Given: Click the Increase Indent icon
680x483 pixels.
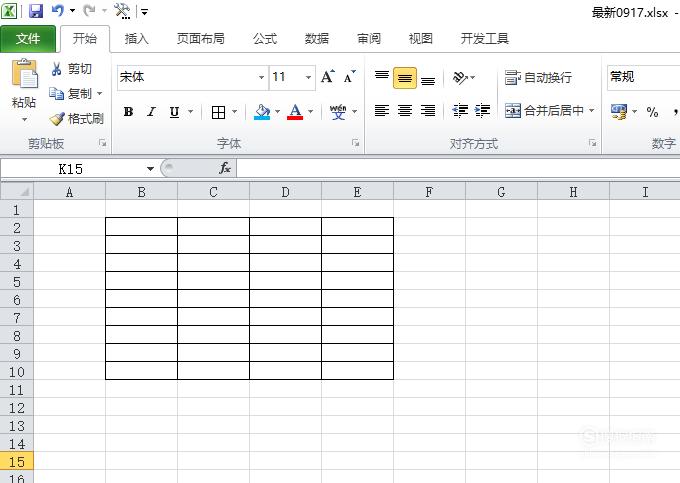Looking at the screenshot, I should 482,111.
